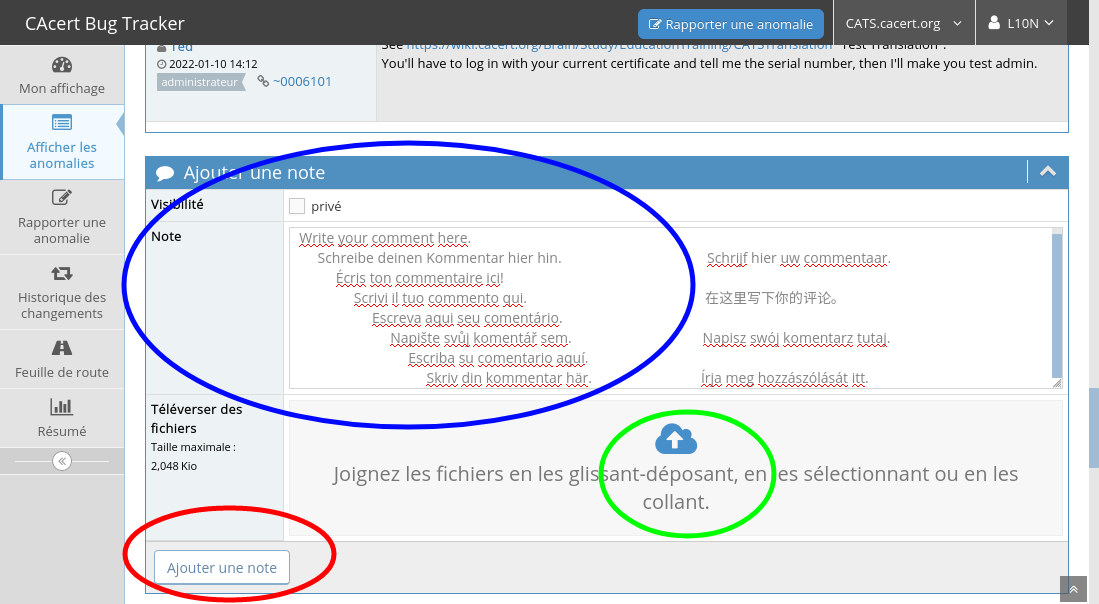Image resolution: width=1099 pixels, height=604 pixels.
Task: Submit with the Ajouter une note button
Action: pyautogui.click(x=221, y=568)
